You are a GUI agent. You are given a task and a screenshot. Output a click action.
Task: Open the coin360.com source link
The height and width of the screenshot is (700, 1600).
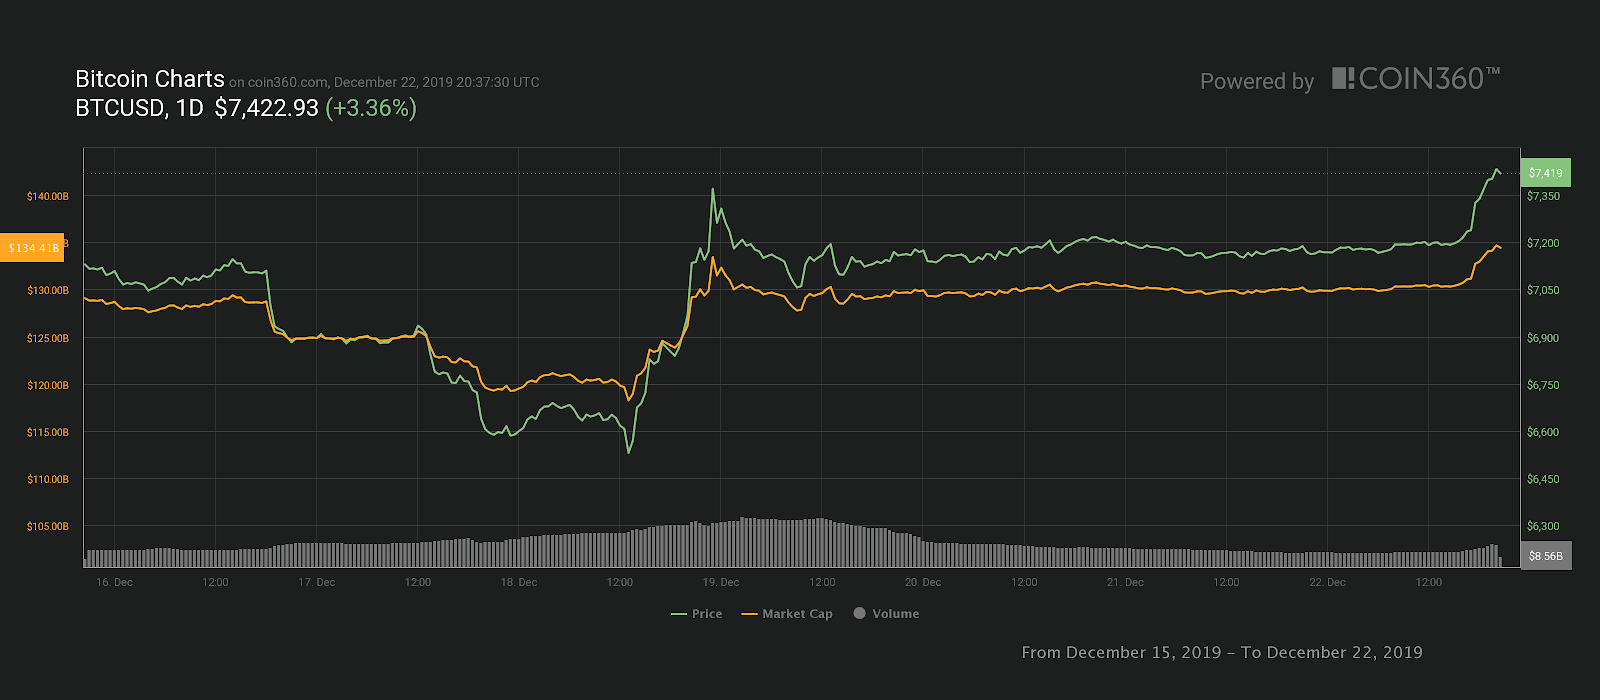(x=287, y=83)
